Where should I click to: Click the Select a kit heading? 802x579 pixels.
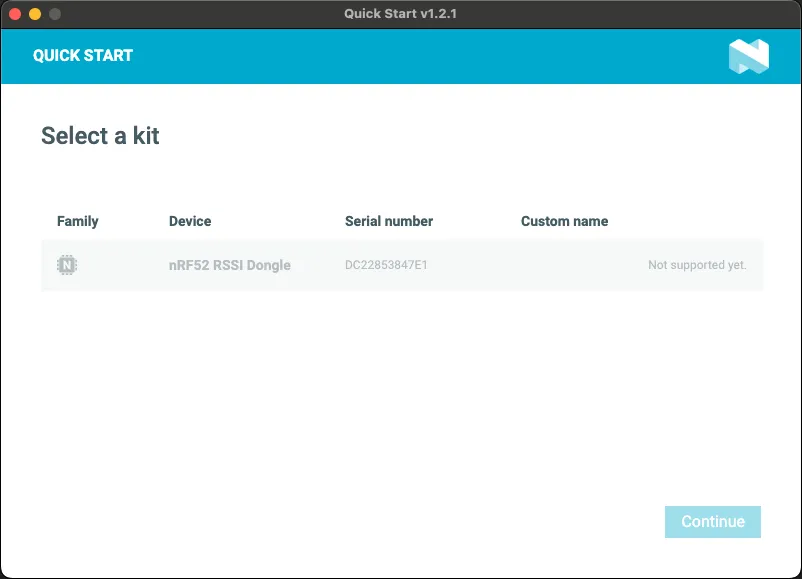(x=99, y=136)
